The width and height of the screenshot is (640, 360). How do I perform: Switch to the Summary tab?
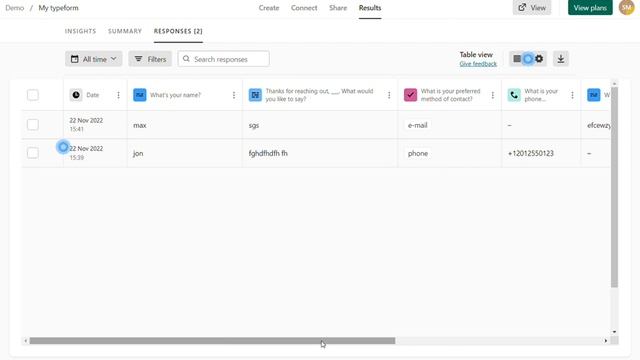[x=125, y=31]
